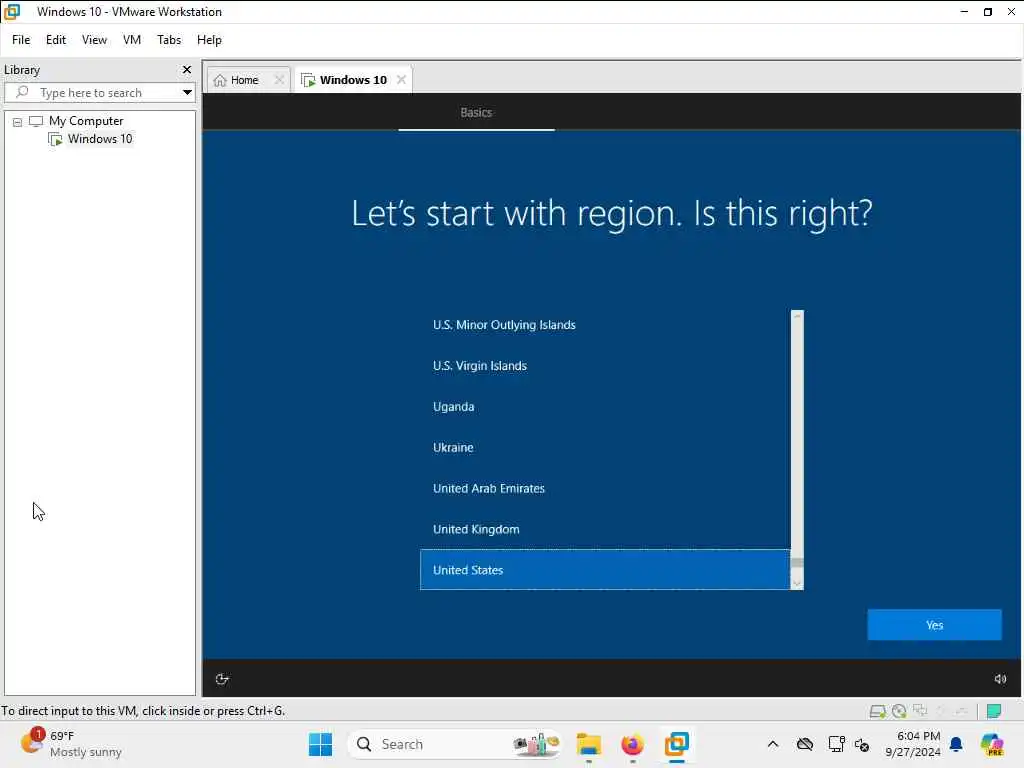This screenshot has width=1024, height=768.
Task: Open the VM menu
Action: tap(131, 40)
